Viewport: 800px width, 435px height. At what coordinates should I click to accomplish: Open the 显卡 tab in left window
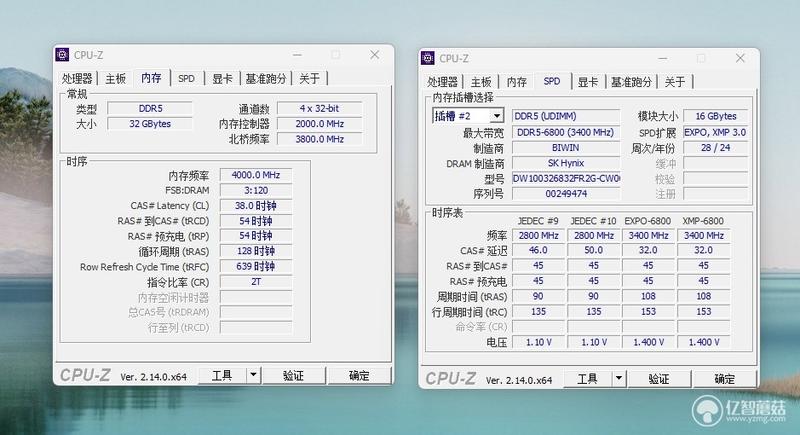[x=222, y=79]
